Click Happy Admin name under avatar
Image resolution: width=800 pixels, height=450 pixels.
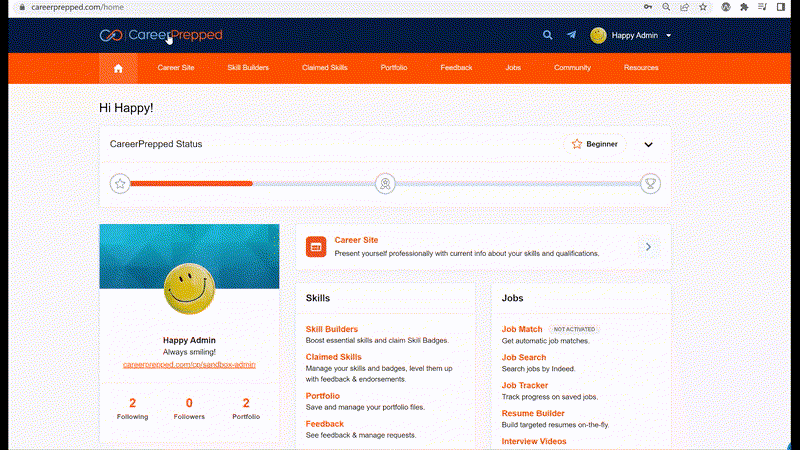pos(189,340)
